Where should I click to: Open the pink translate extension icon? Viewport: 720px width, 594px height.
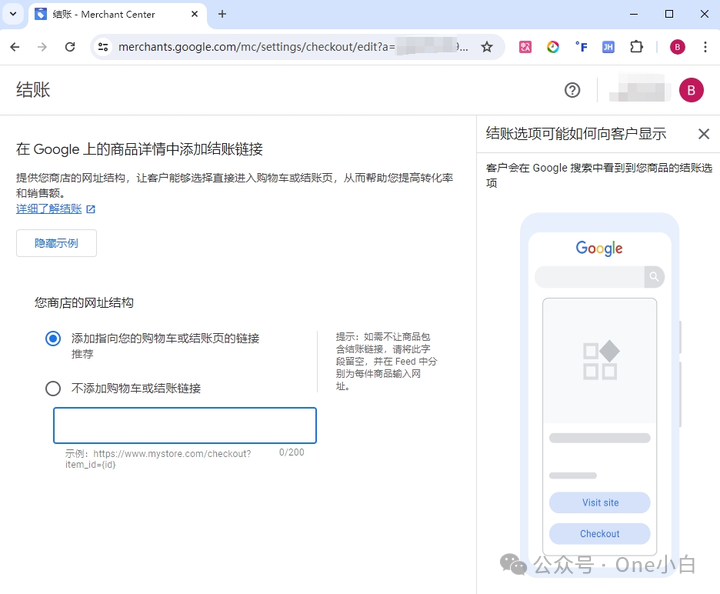click(x=525, y=47)
